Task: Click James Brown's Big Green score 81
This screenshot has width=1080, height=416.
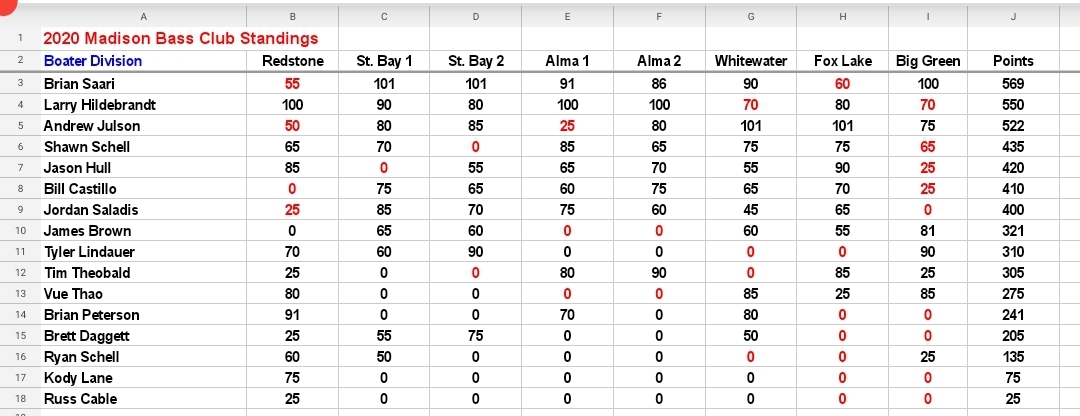Action: tap(927, 231)
